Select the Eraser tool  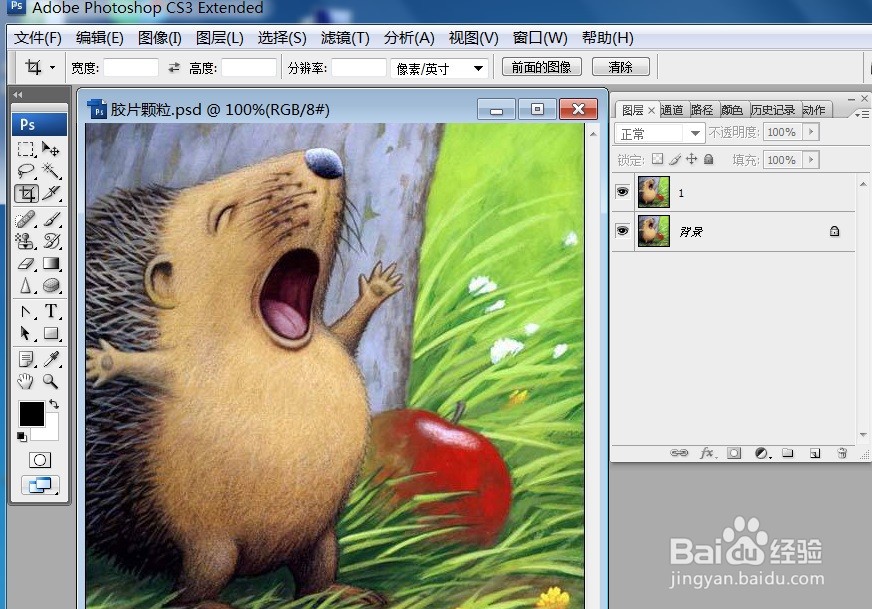(x=26, y=263)
